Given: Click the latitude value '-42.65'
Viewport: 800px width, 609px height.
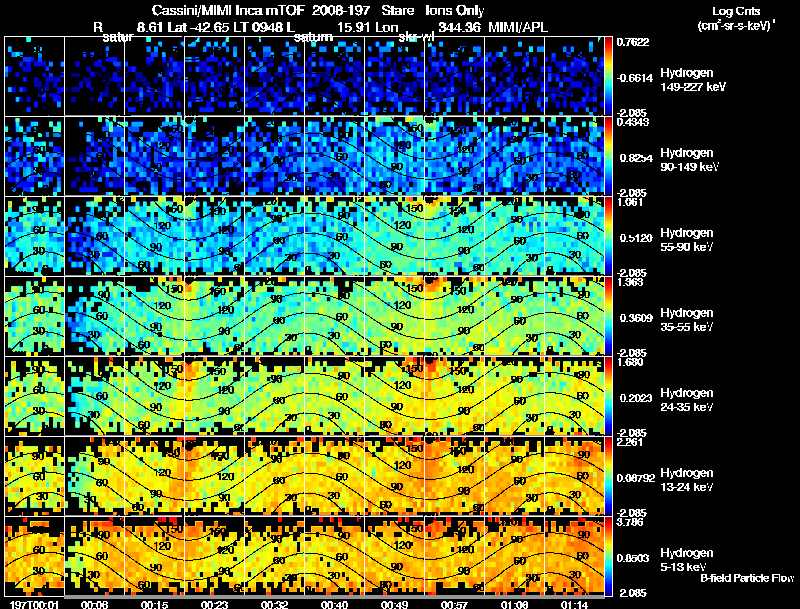Looking at the screenshot, I should (210, 28).
